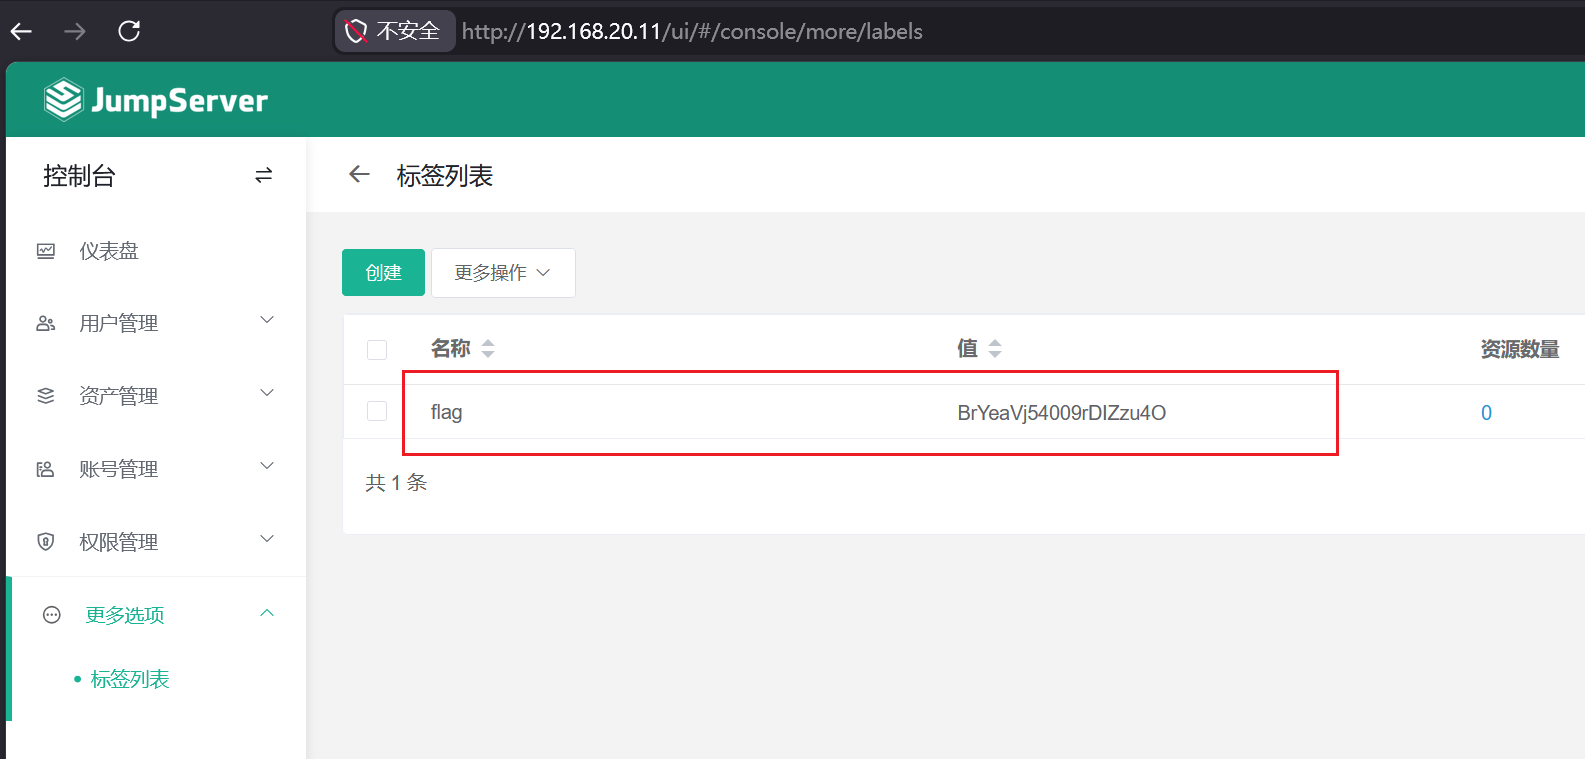Image resolution: width=1585 pixels, height=759 pixels.
Task: Open the 更多操作 dropdown
Action: [503, 273]
